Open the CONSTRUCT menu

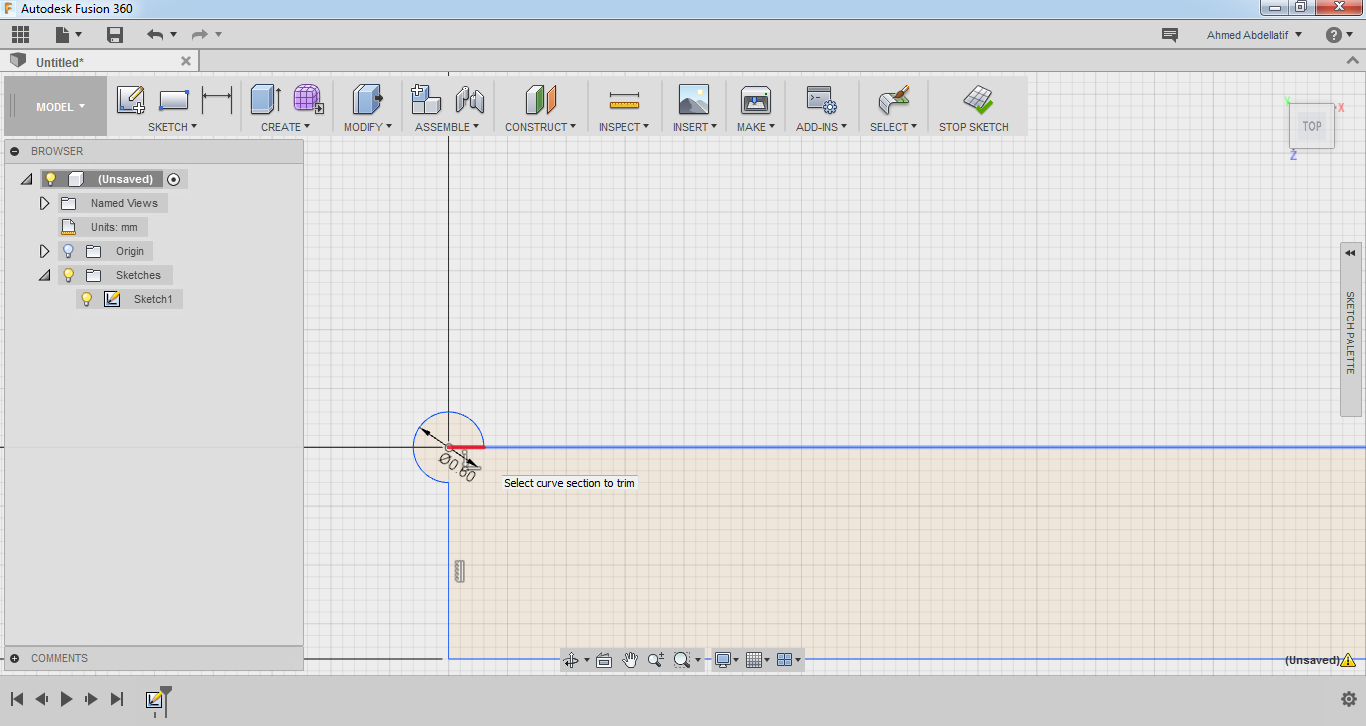point(540,127)
